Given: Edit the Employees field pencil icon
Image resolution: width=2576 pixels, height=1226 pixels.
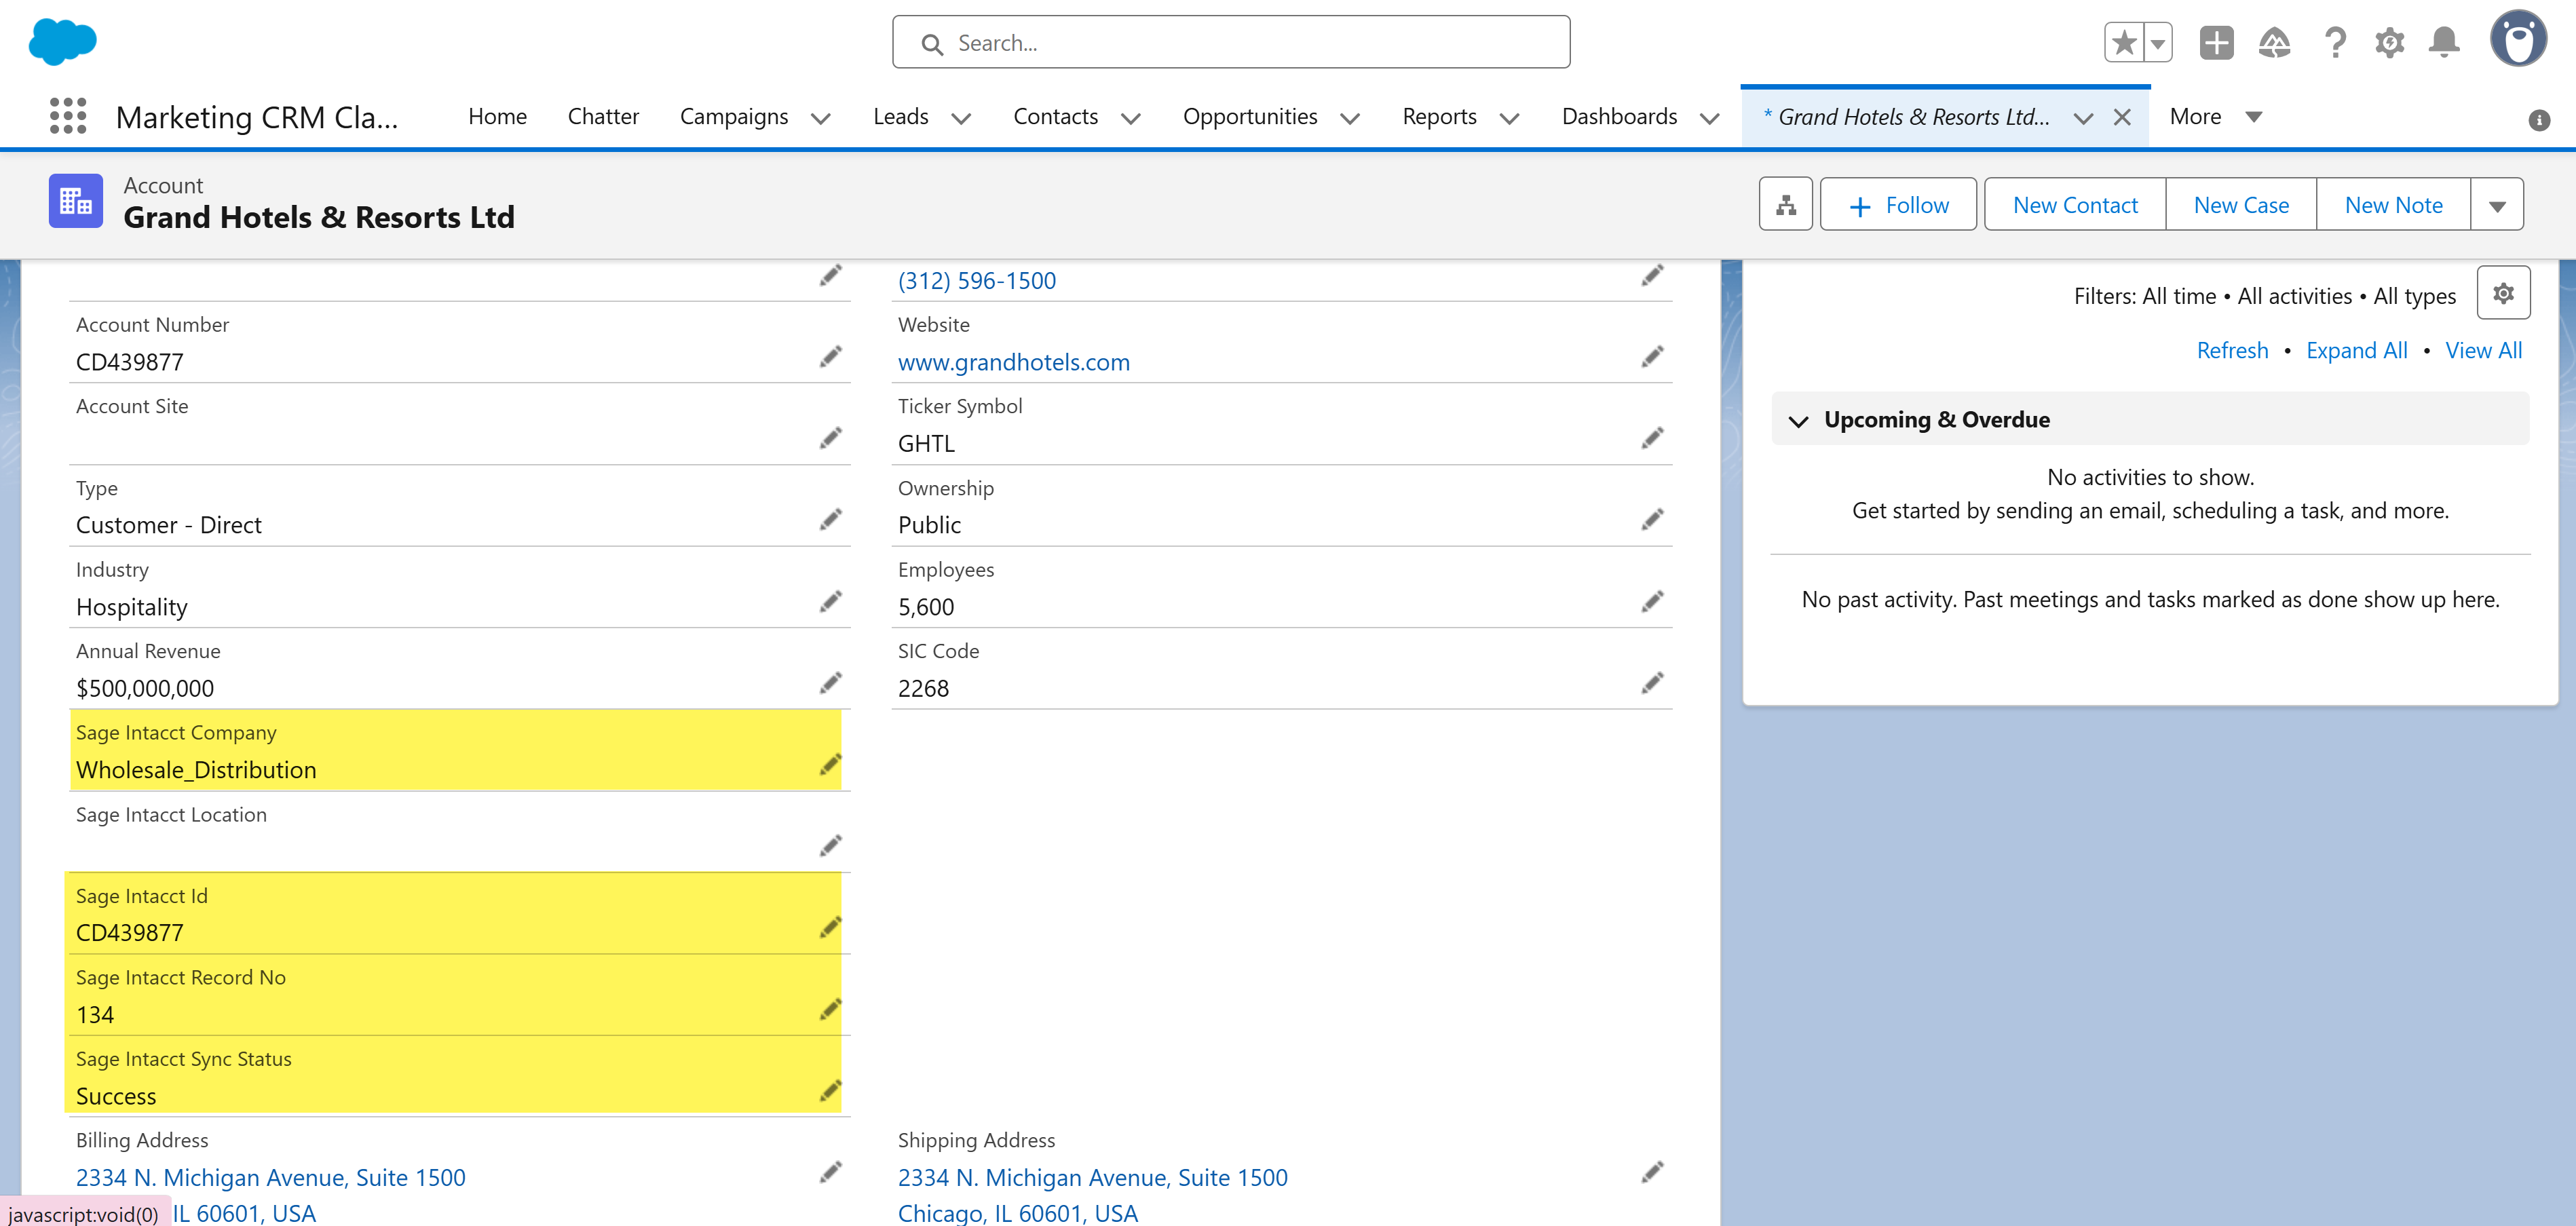Looking at the screenshot, I should (1652, 602).
